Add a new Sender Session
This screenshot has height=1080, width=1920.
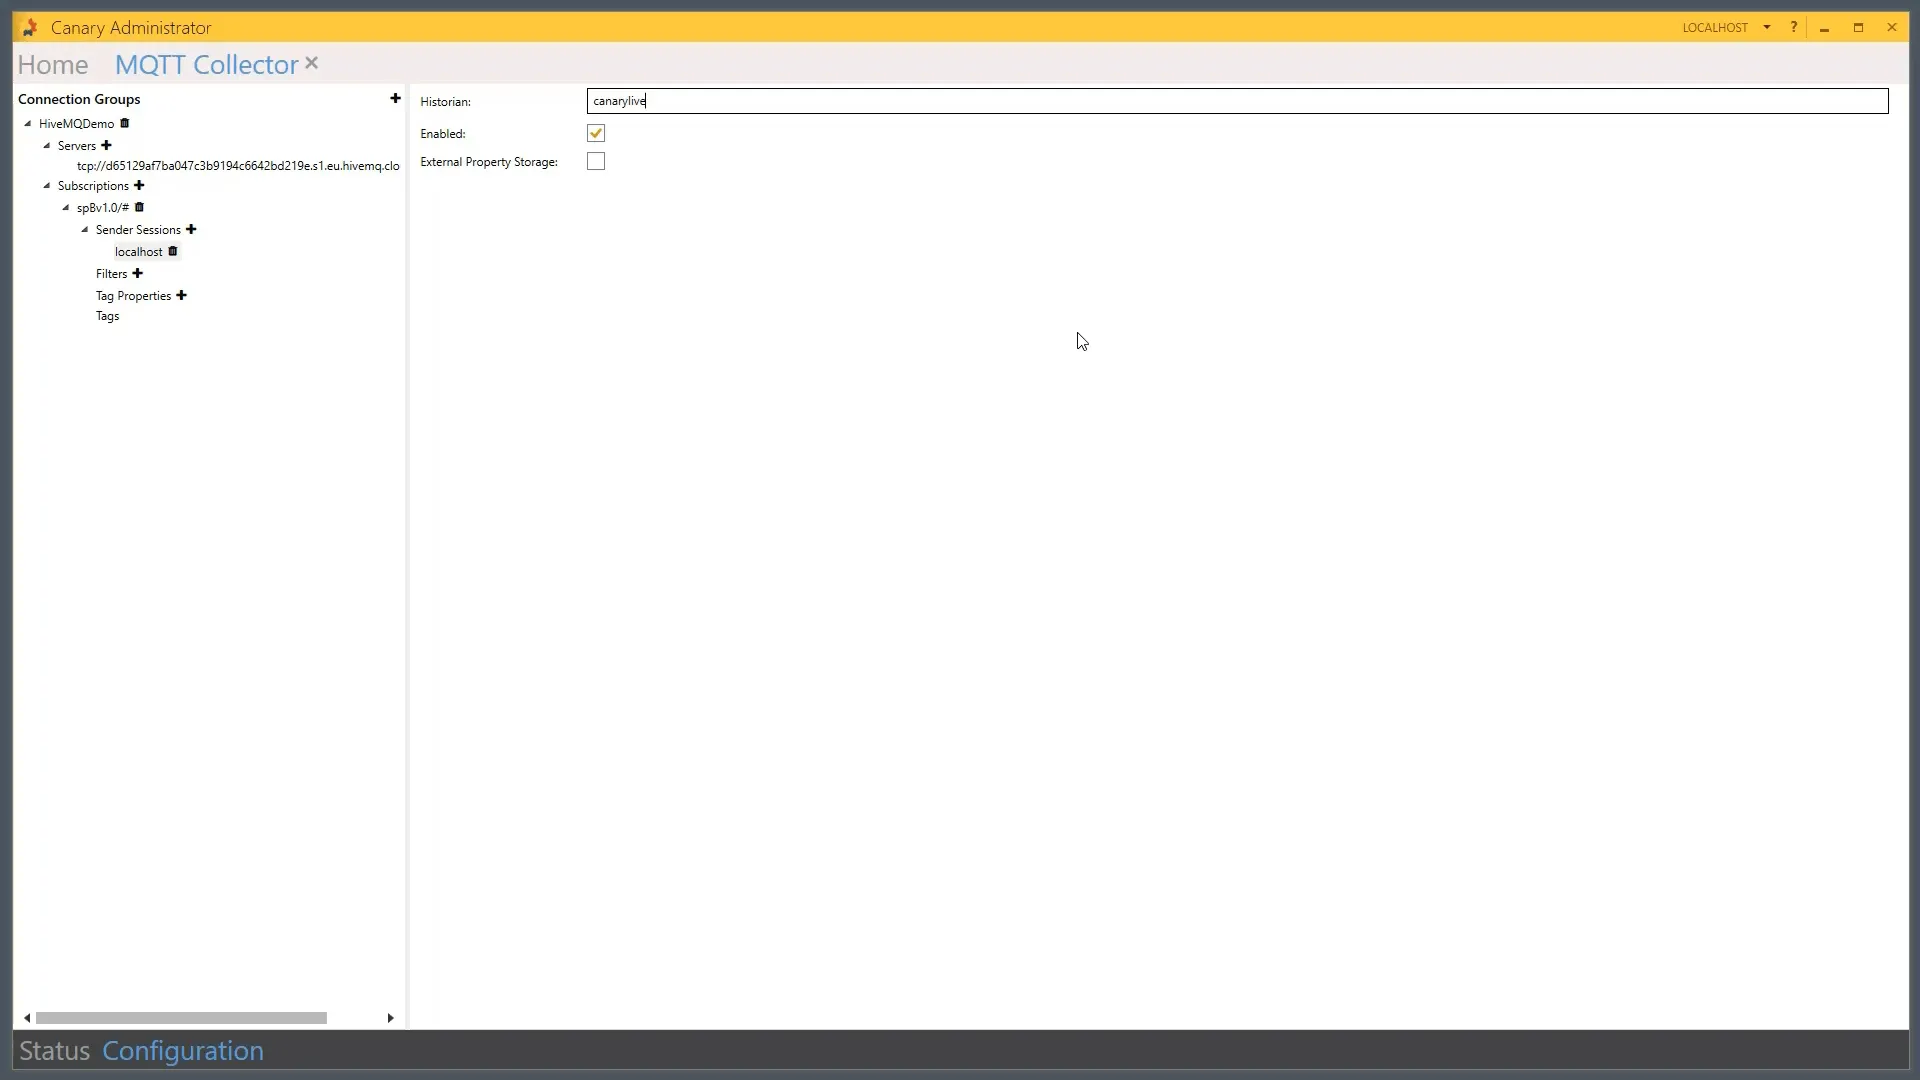tap(191, 229)
